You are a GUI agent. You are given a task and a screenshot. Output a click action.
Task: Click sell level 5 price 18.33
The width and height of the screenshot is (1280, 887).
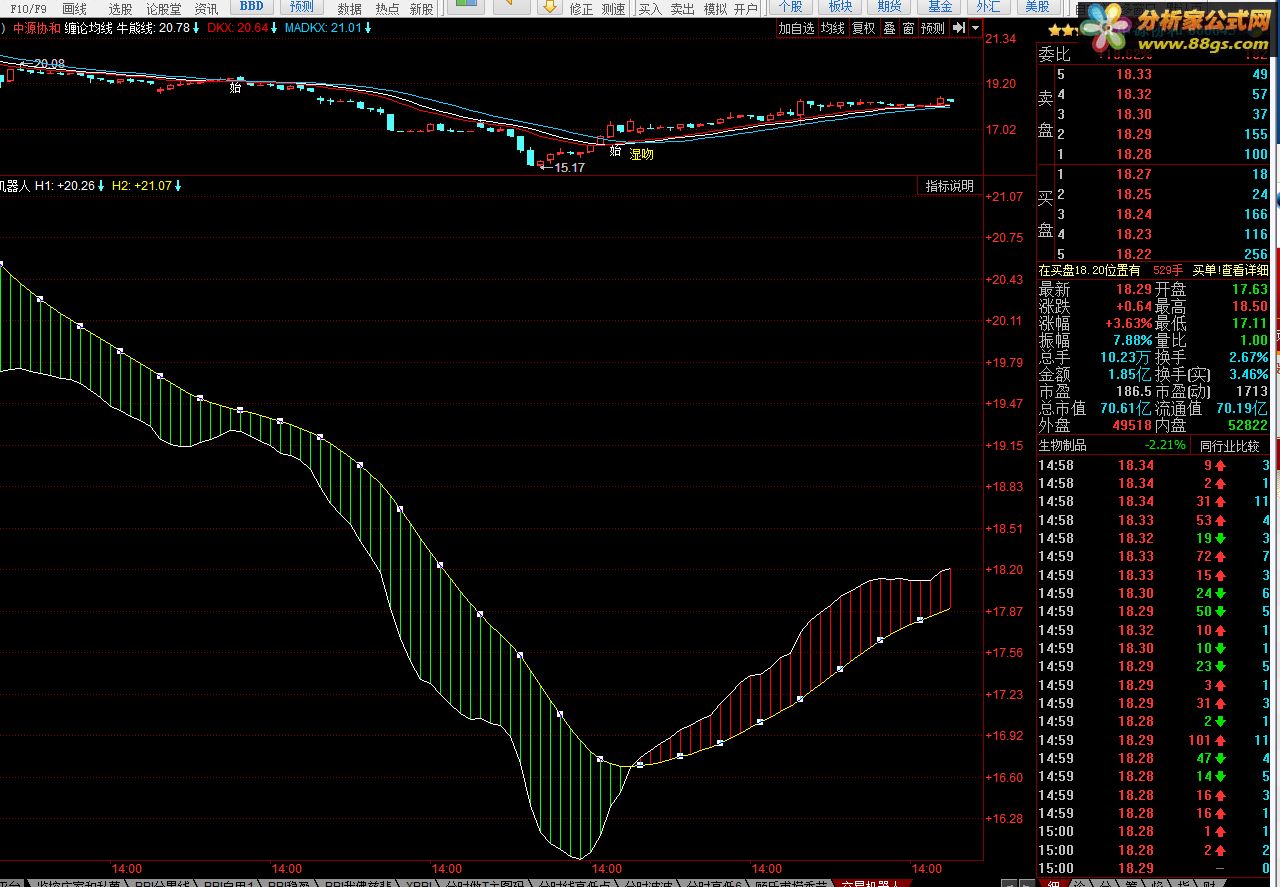(x=1134, y=74)
